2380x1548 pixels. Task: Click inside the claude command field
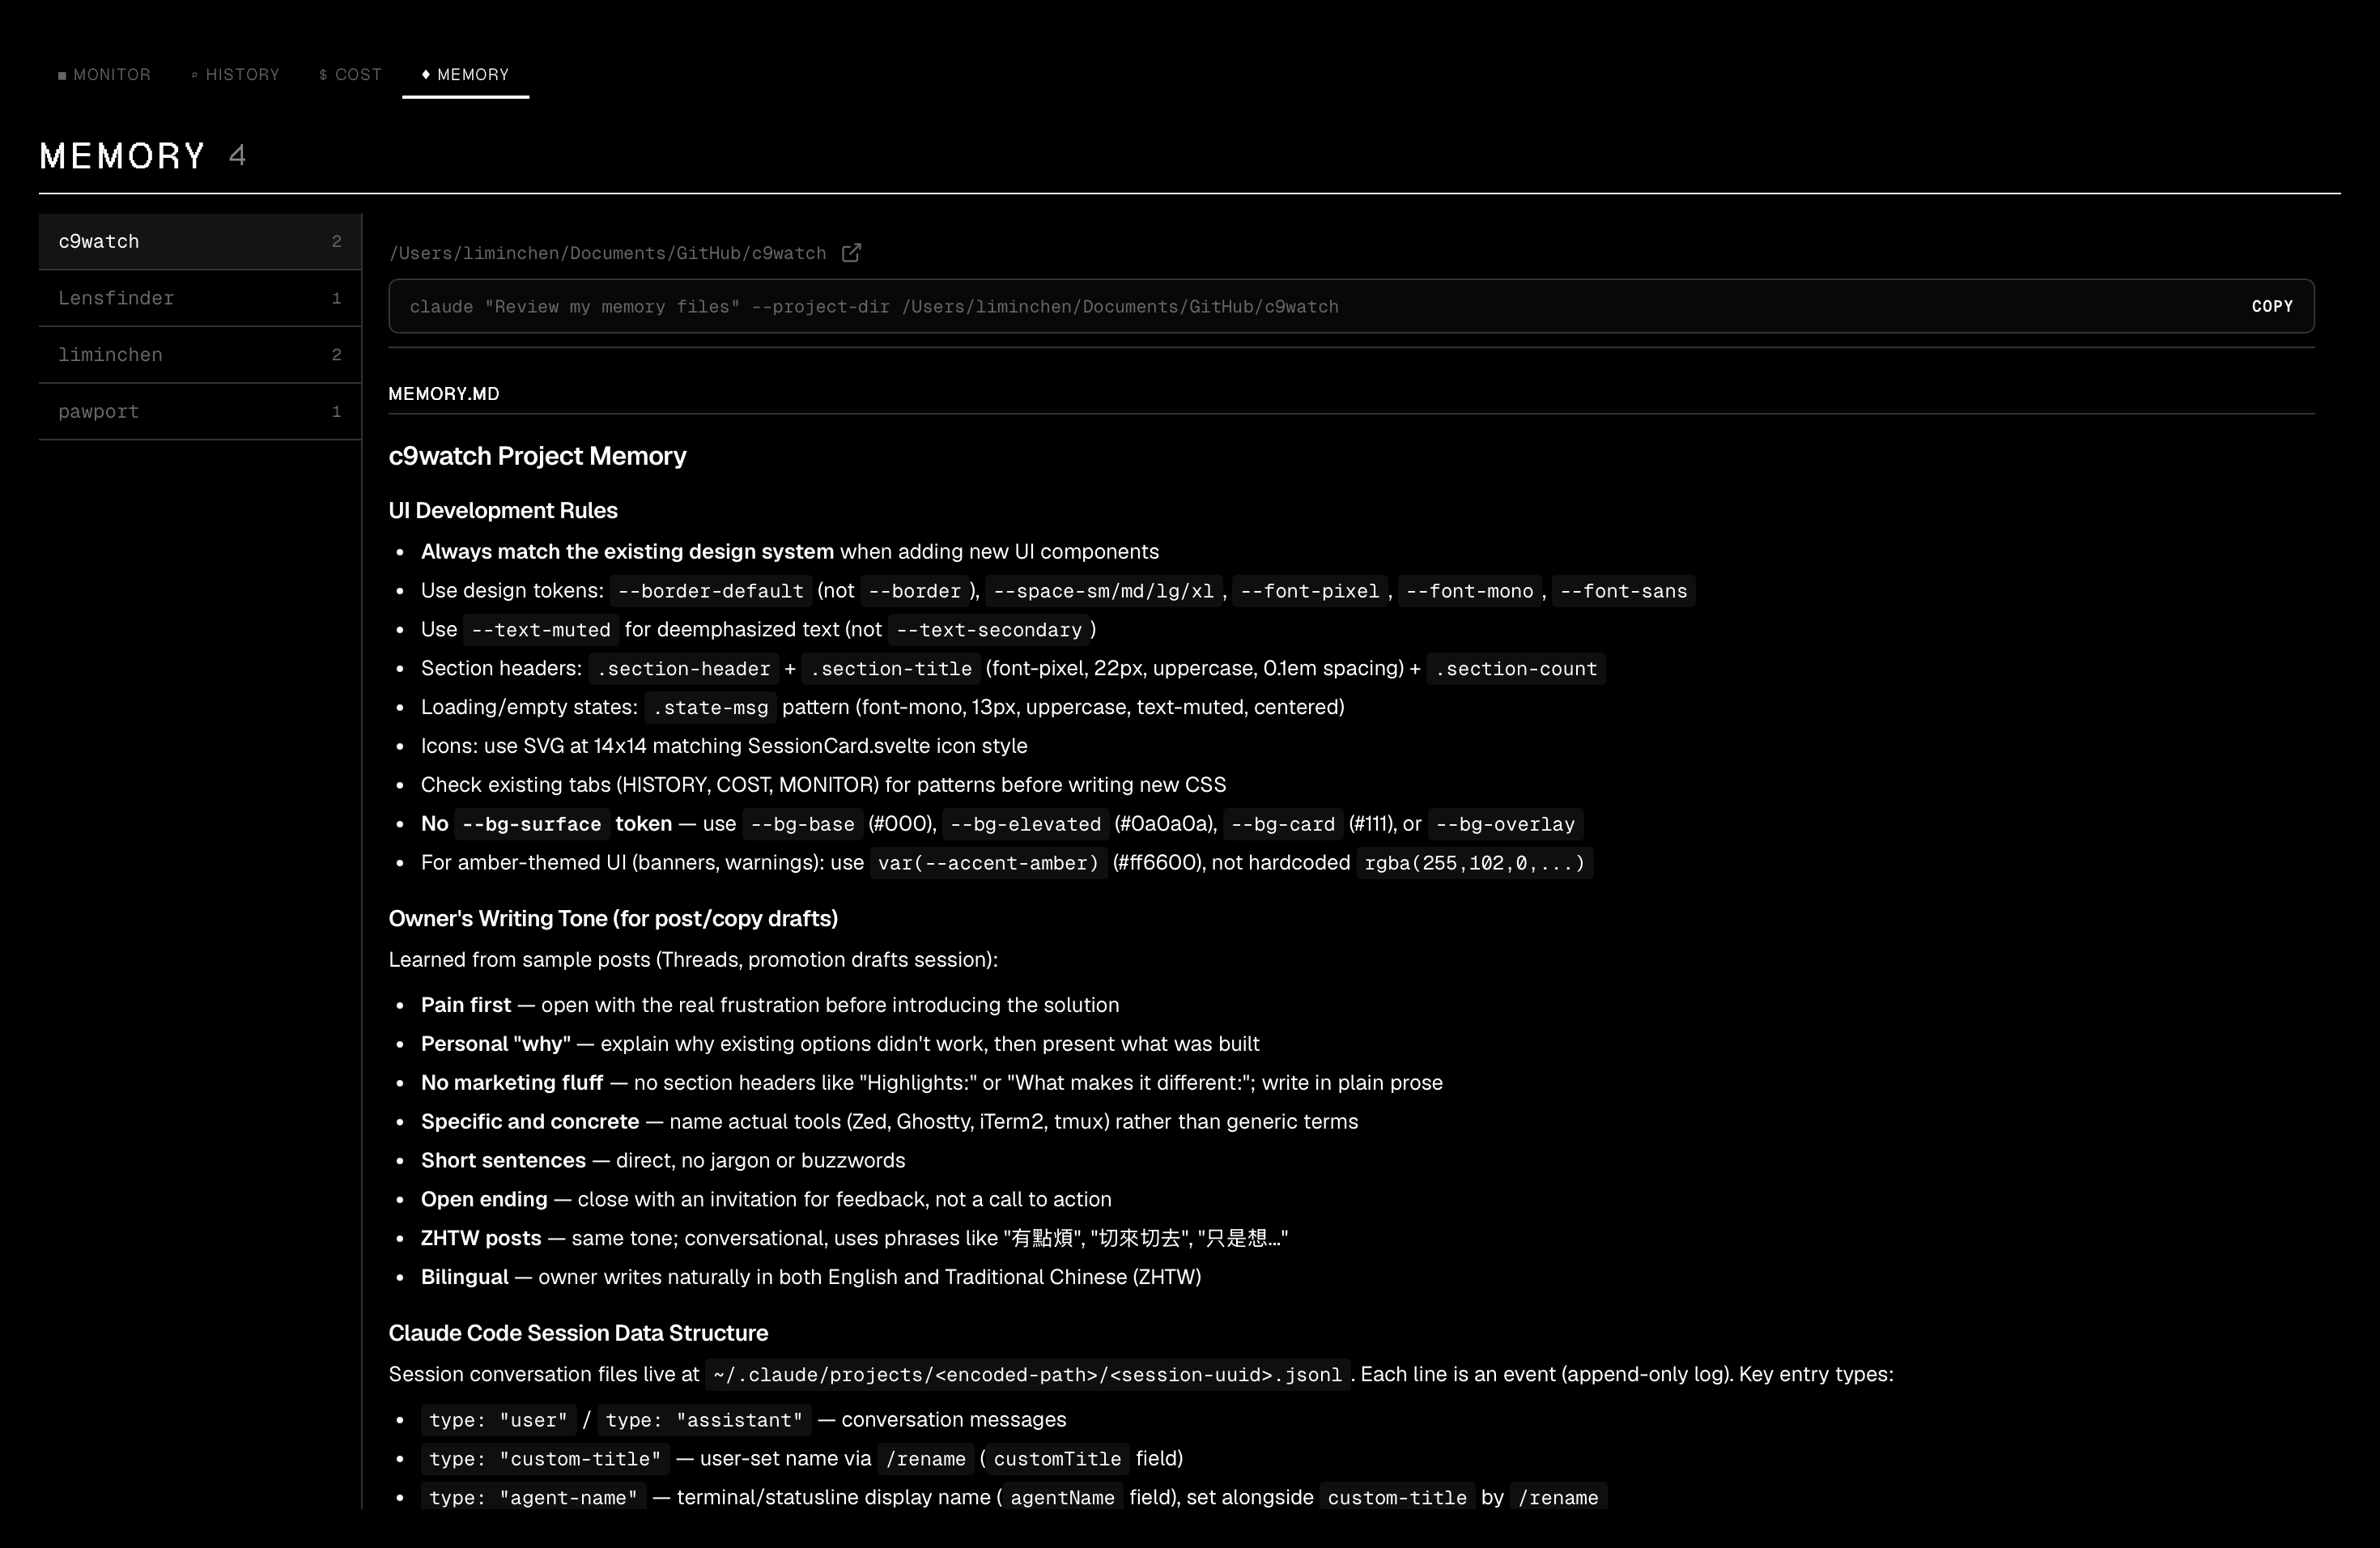point(1300,307)
